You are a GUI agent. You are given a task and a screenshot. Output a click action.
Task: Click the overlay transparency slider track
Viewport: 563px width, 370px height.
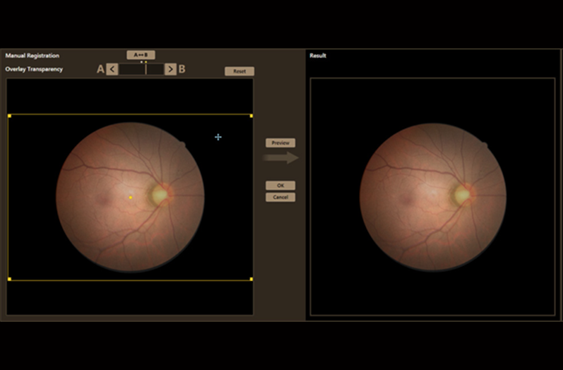tap(141, 69)
